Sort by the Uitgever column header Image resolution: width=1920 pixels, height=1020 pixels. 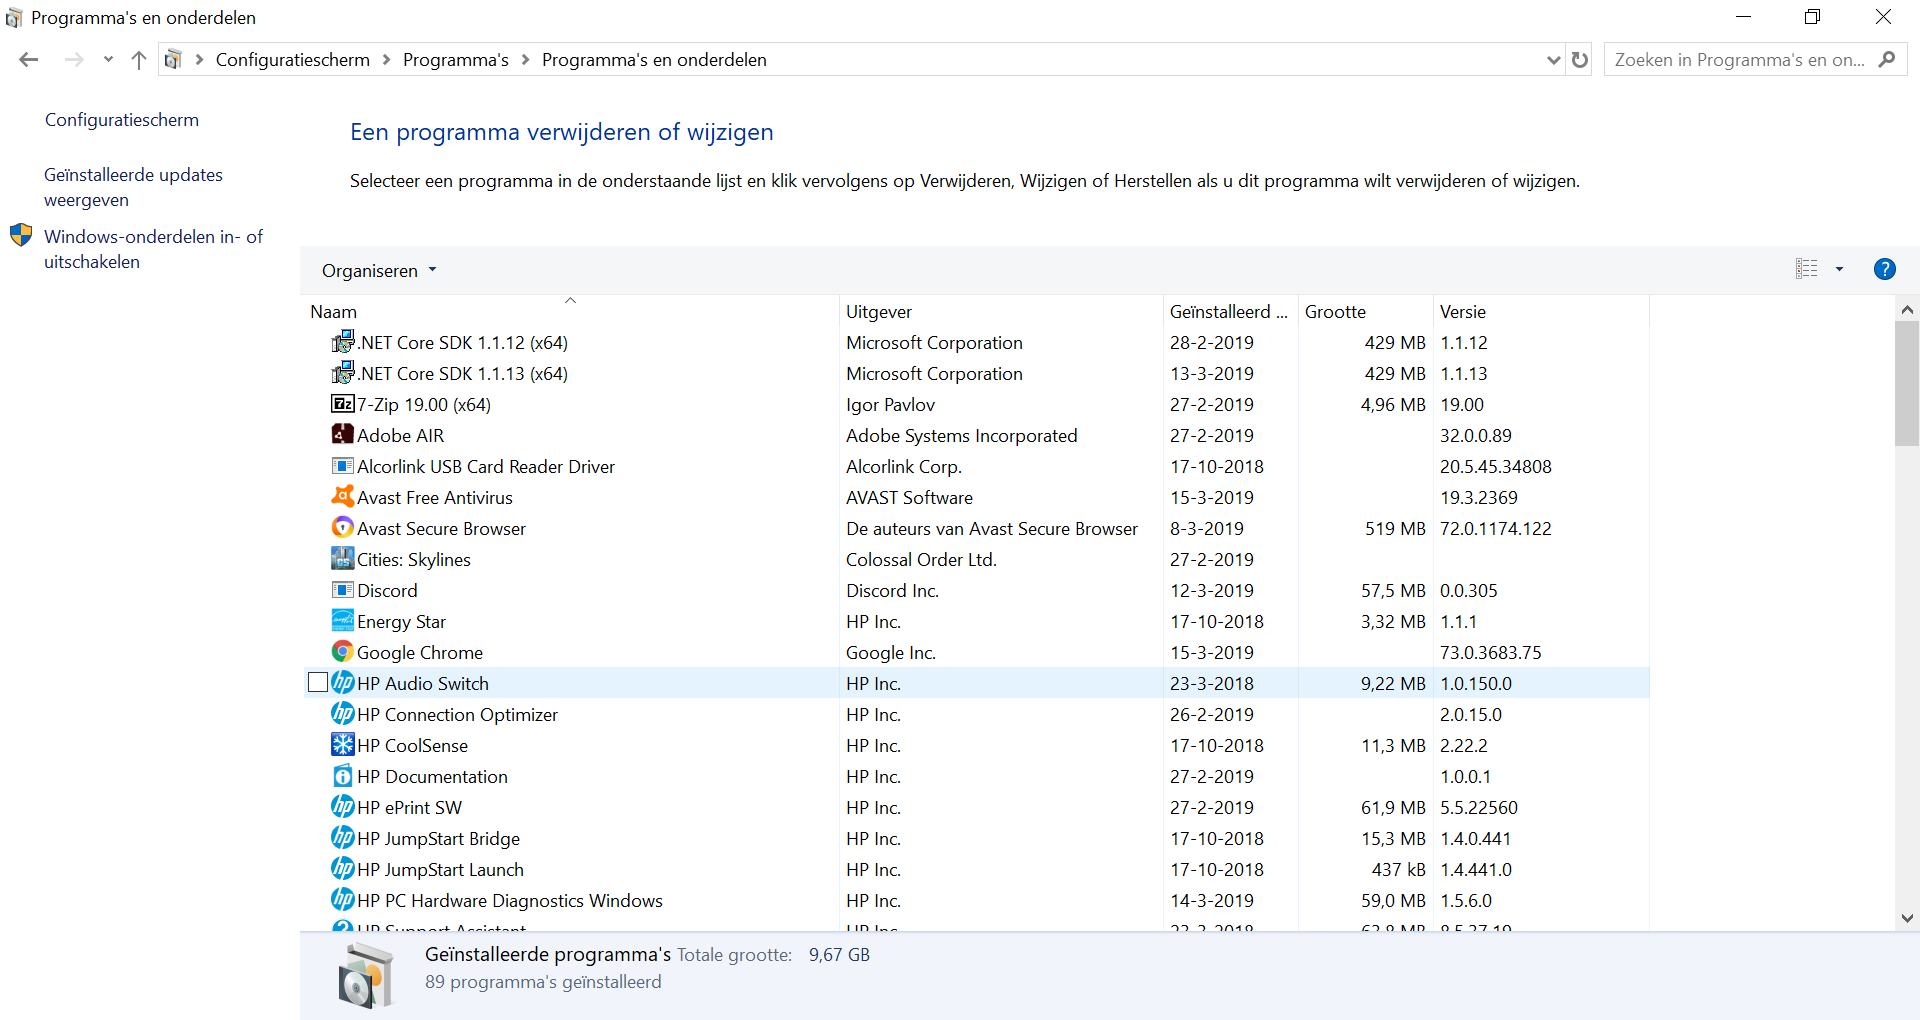[x=1001, y=311]
